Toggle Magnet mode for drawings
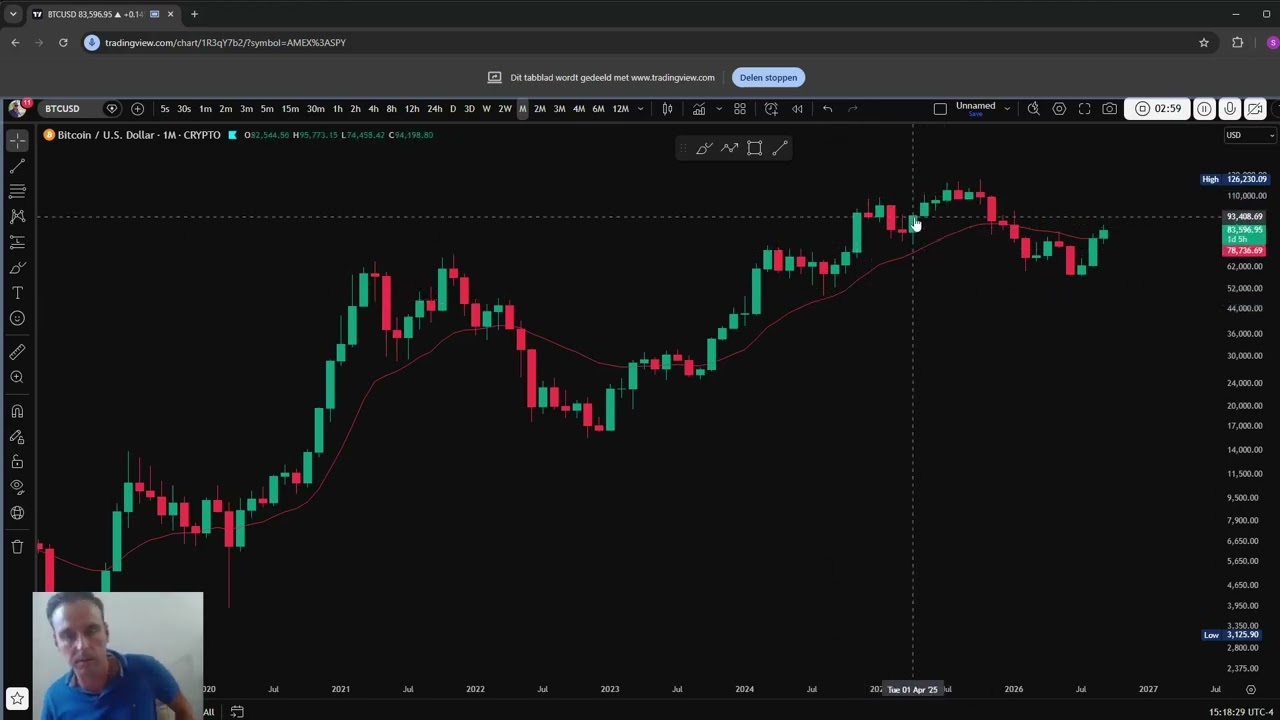 pyautogui.click(x=17, y=411)
